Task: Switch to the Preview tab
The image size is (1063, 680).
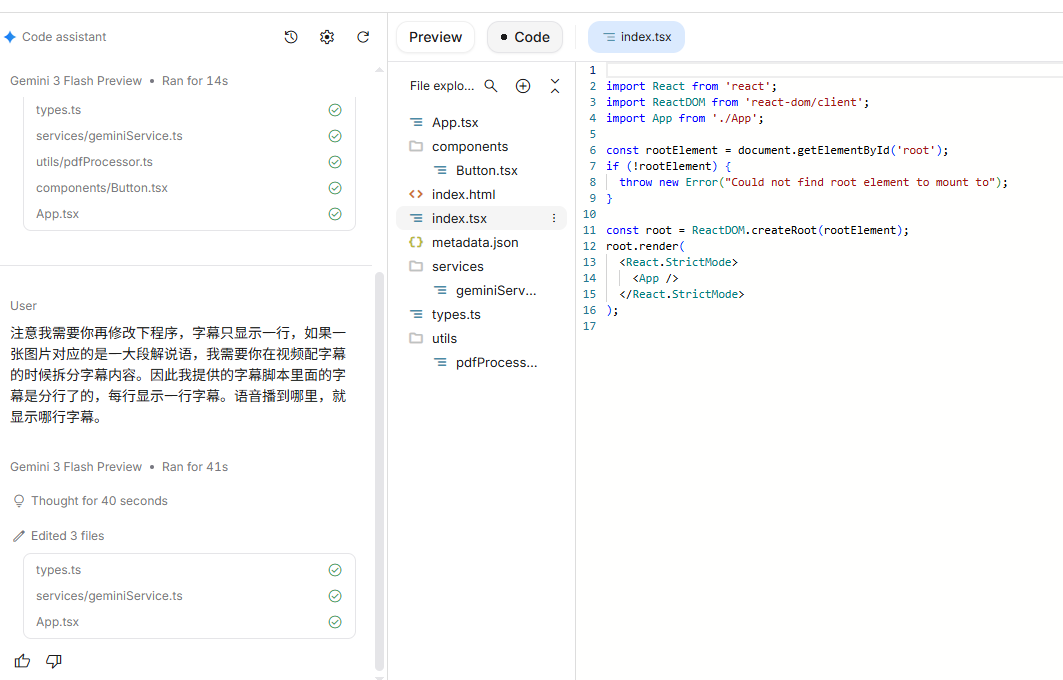Action: 435,37
